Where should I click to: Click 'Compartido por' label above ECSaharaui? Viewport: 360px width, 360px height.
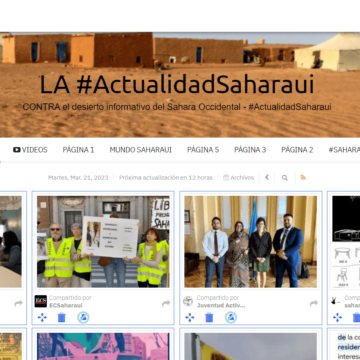70,298
